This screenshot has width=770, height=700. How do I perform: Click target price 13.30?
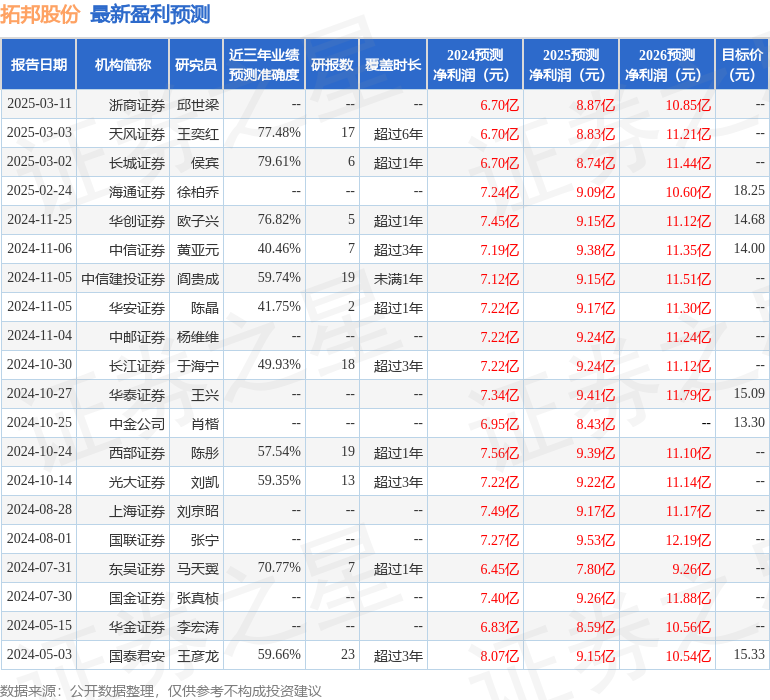click(x=749, y=422)
